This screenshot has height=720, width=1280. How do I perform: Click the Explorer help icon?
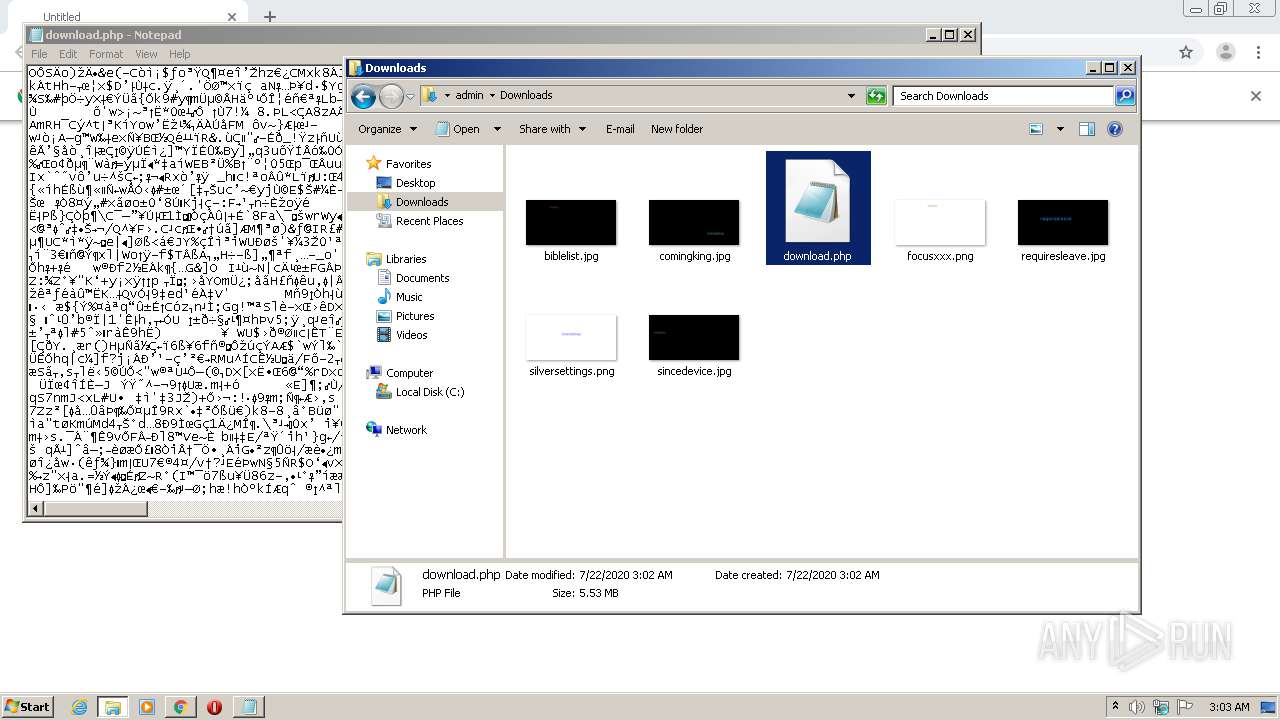(x=1115, y=129)
